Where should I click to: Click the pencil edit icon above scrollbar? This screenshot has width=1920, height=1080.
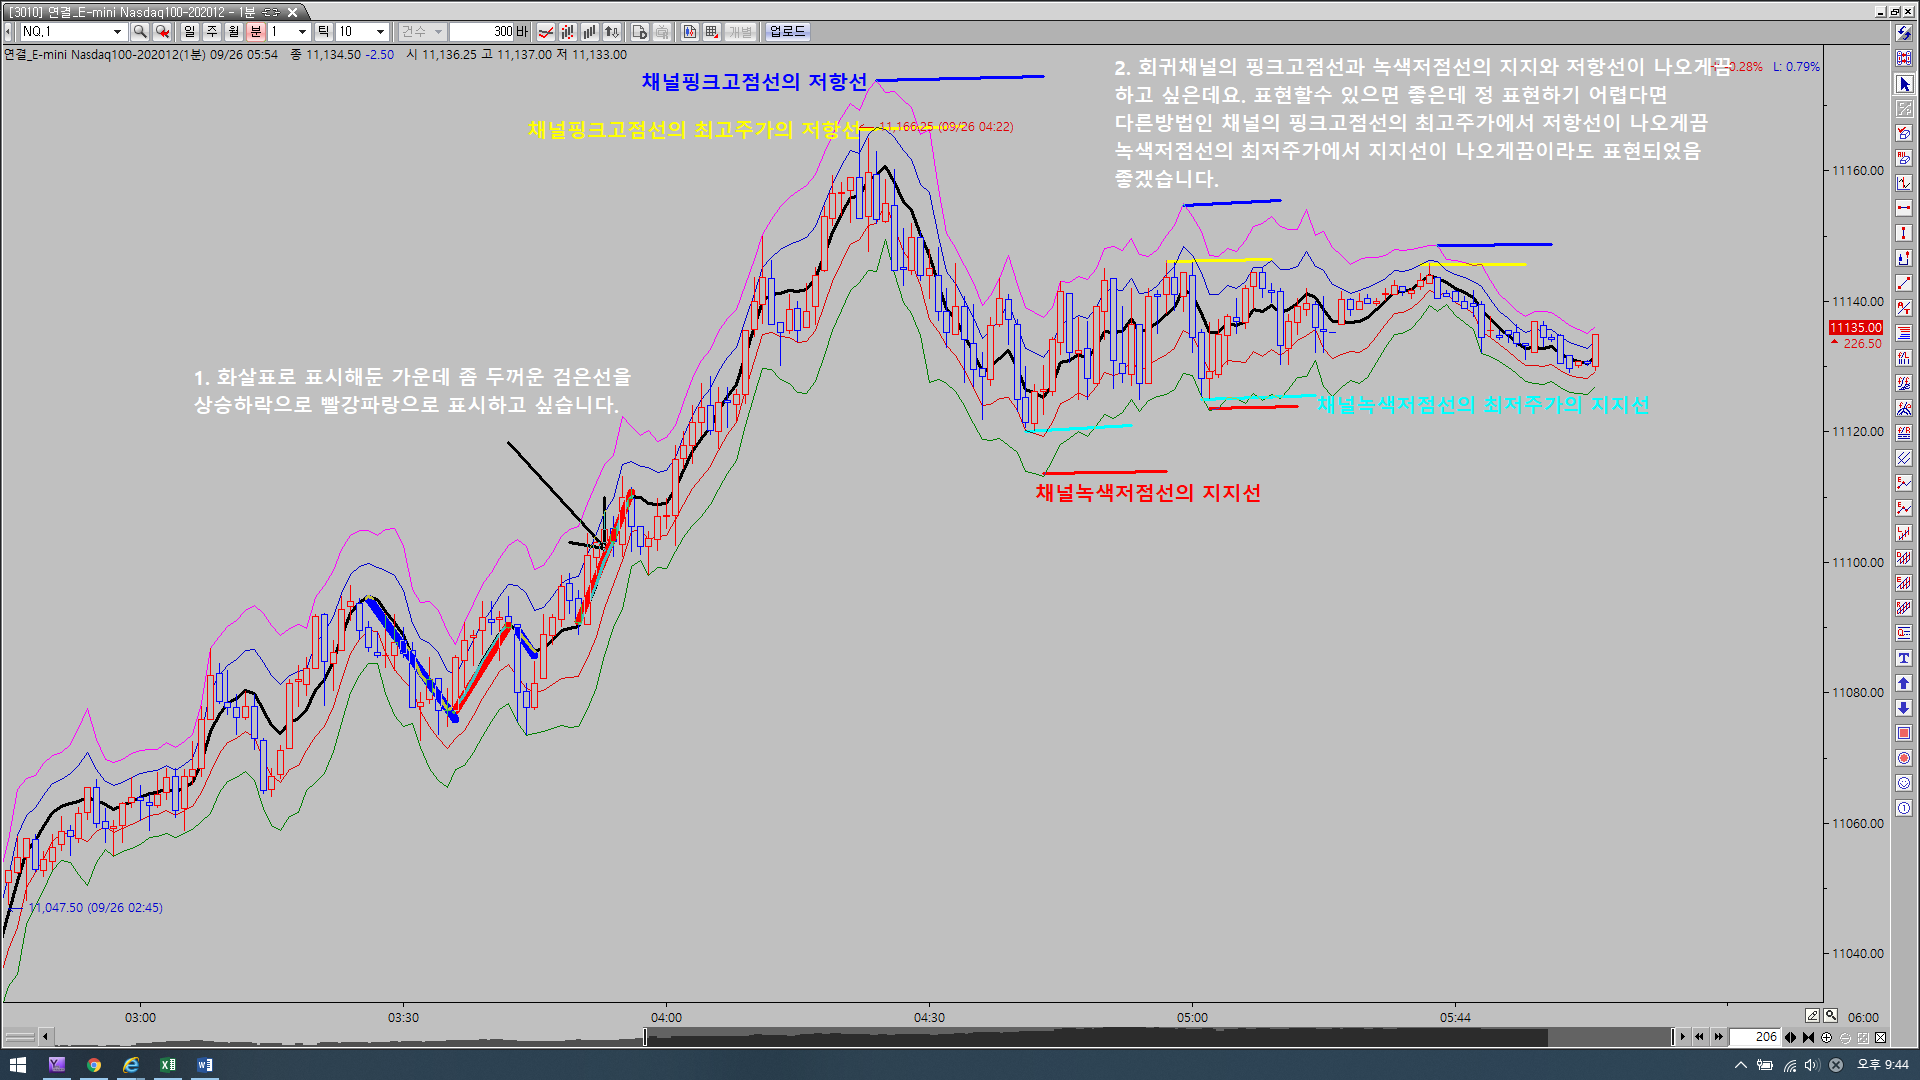click(x=1812, y=1016)
